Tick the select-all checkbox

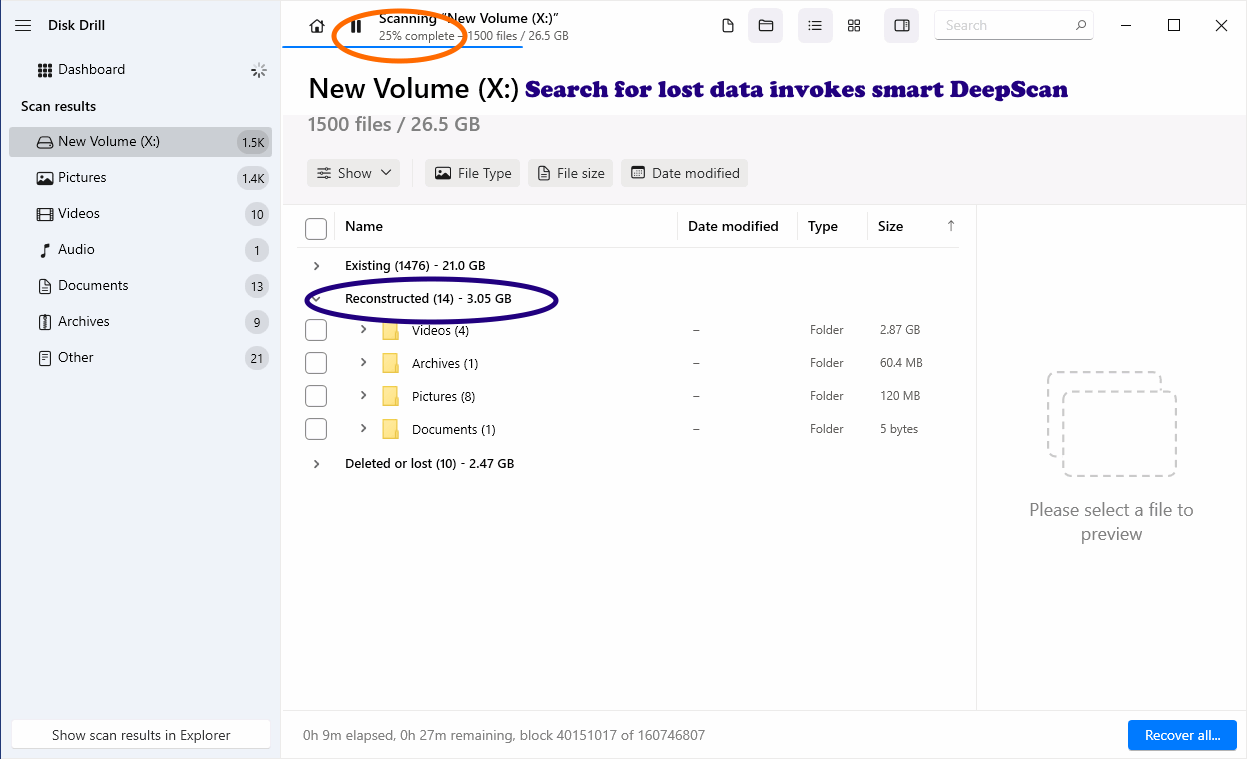(x=316, y=229)
